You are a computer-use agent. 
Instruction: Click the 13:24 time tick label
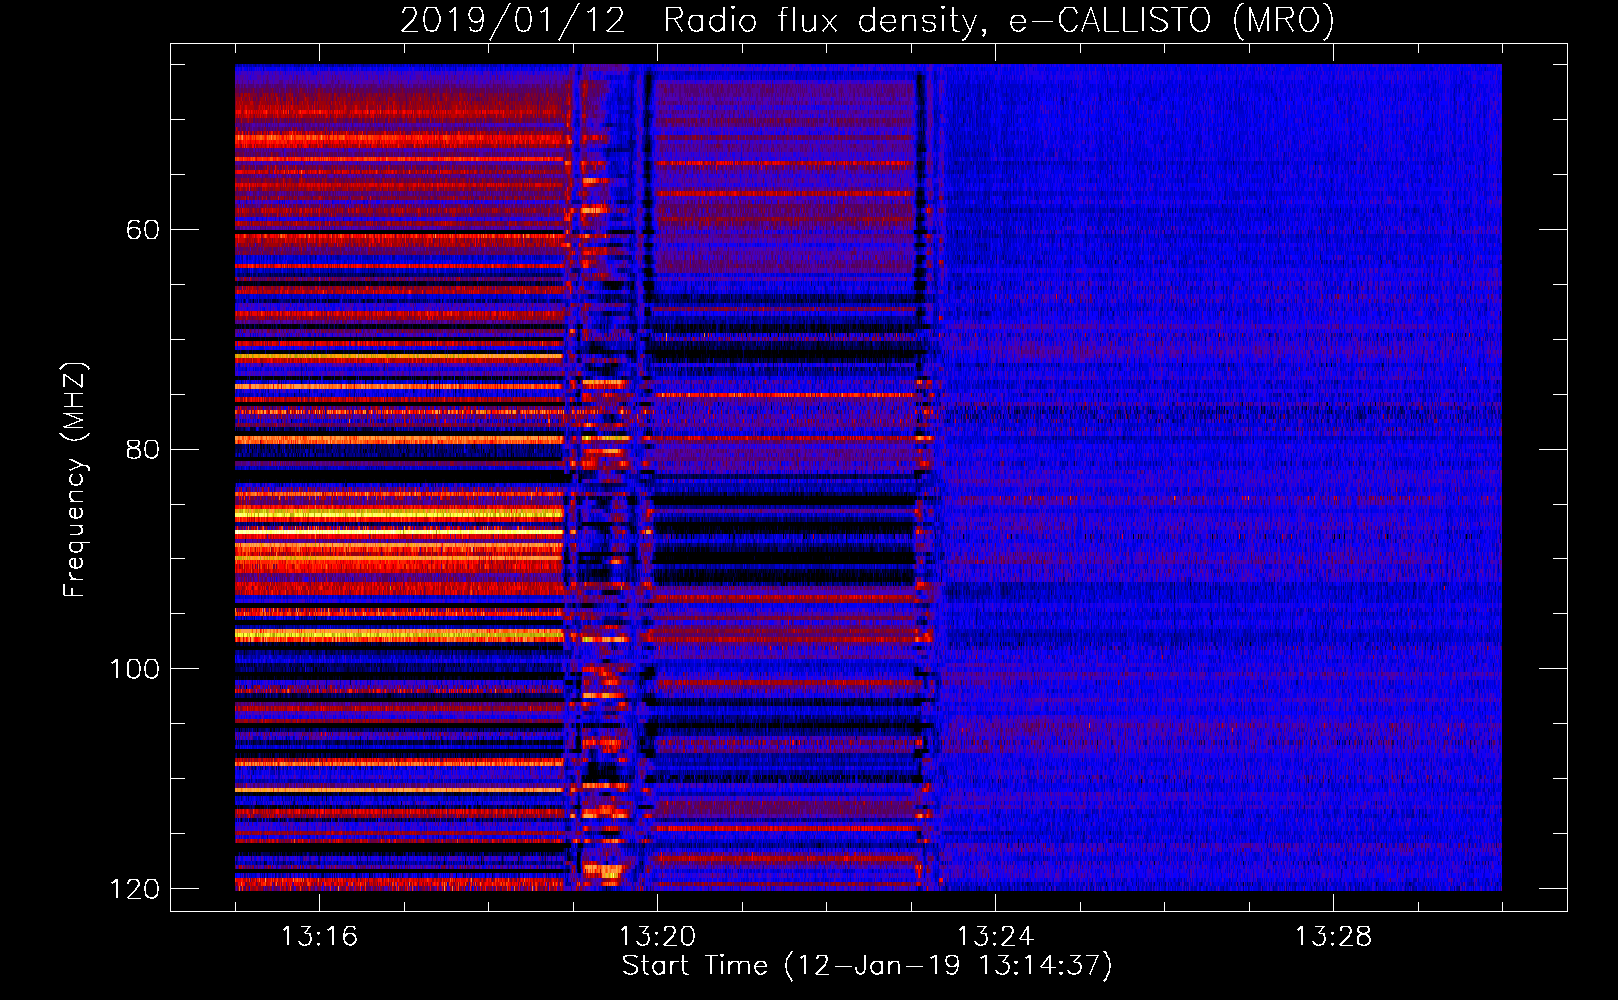coord(995,936)
